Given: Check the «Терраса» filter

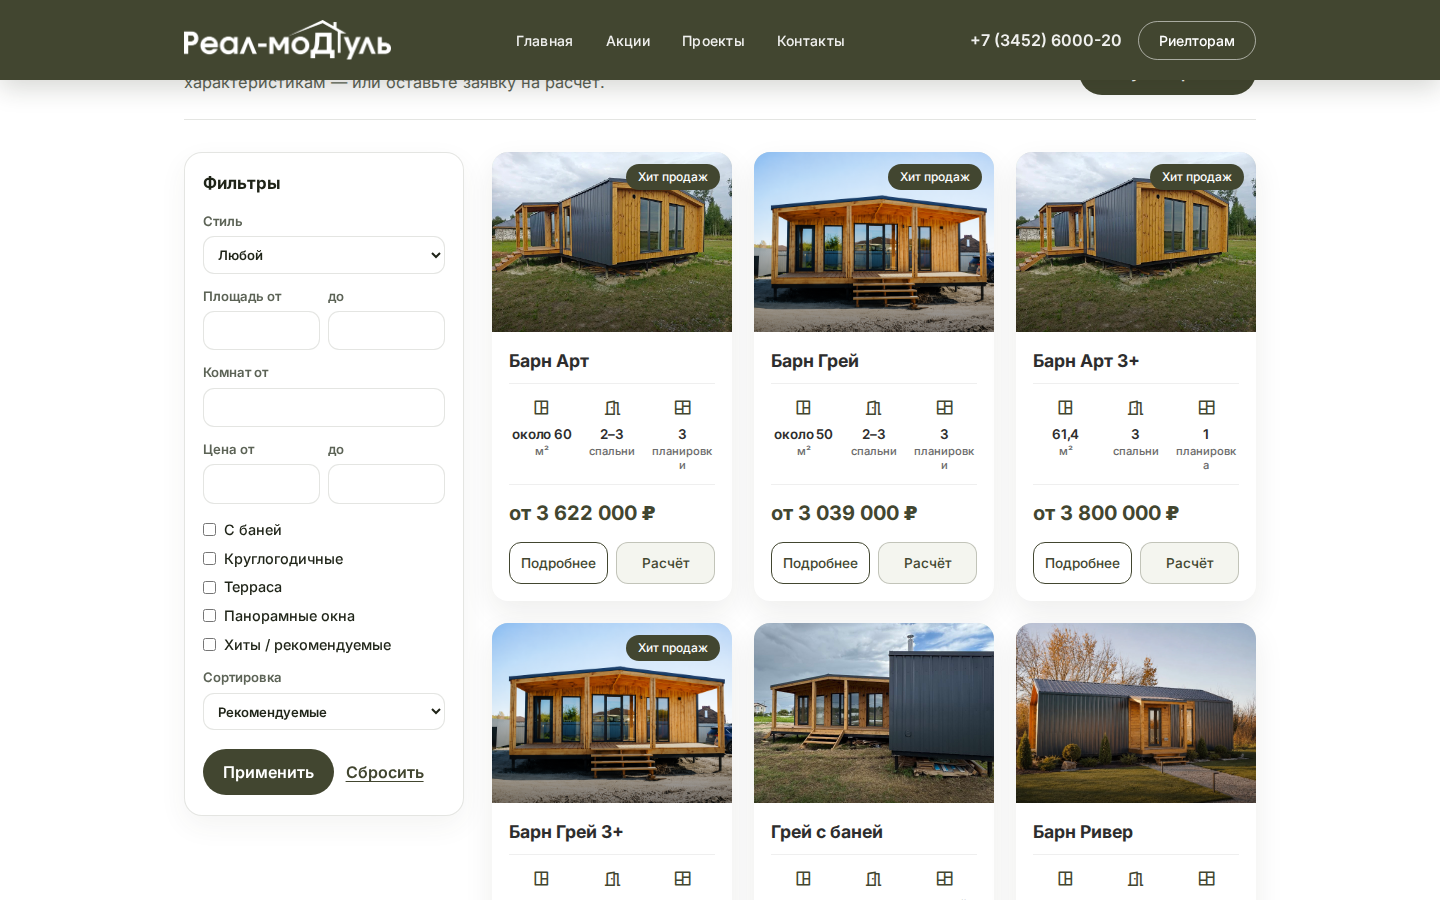Looking at the screenshot, I should pyautogui.click(x=210, y=587).
